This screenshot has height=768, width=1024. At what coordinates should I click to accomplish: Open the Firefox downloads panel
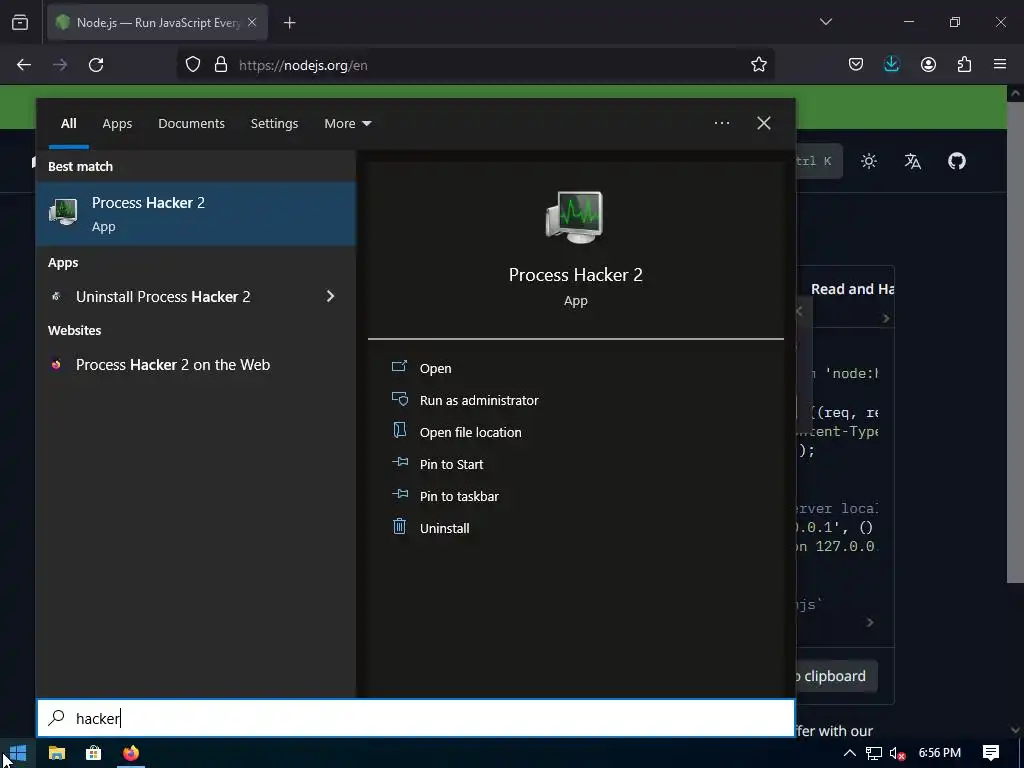coord(891,64)
